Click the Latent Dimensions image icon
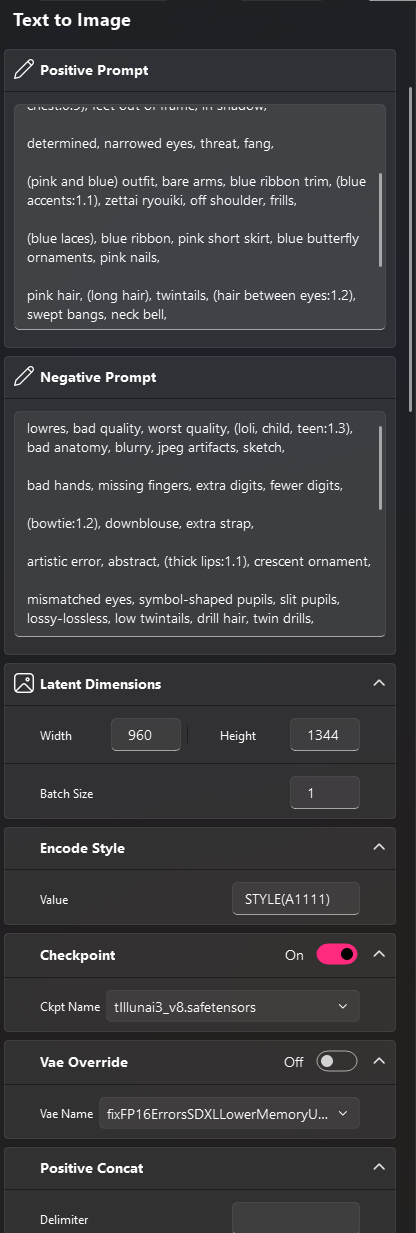 [x=24, y=684]
